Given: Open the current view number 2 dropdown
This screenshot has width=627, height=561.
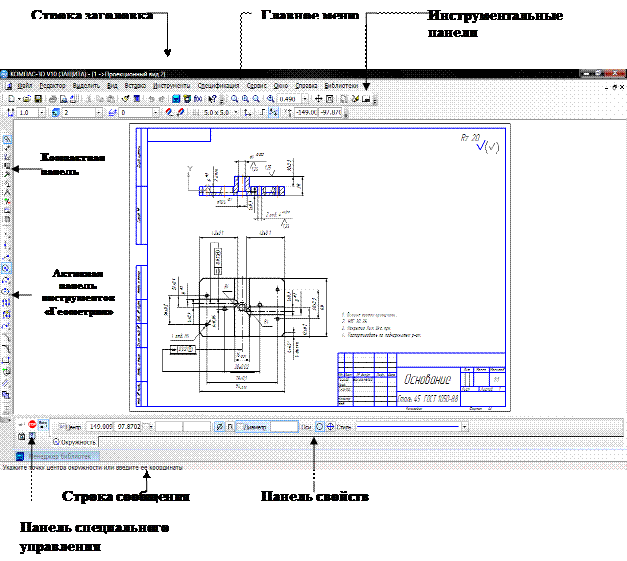Looking at the screenshot, I should [x=99, y=113].
